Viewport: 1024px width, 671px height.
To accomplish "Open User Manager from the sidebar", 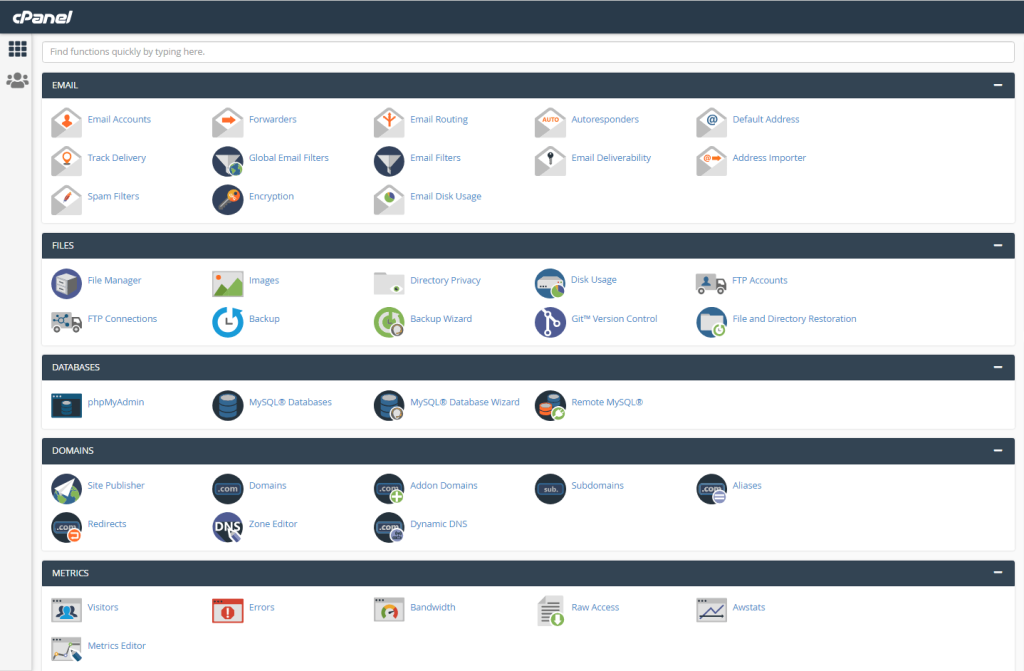I will (17, 81).
